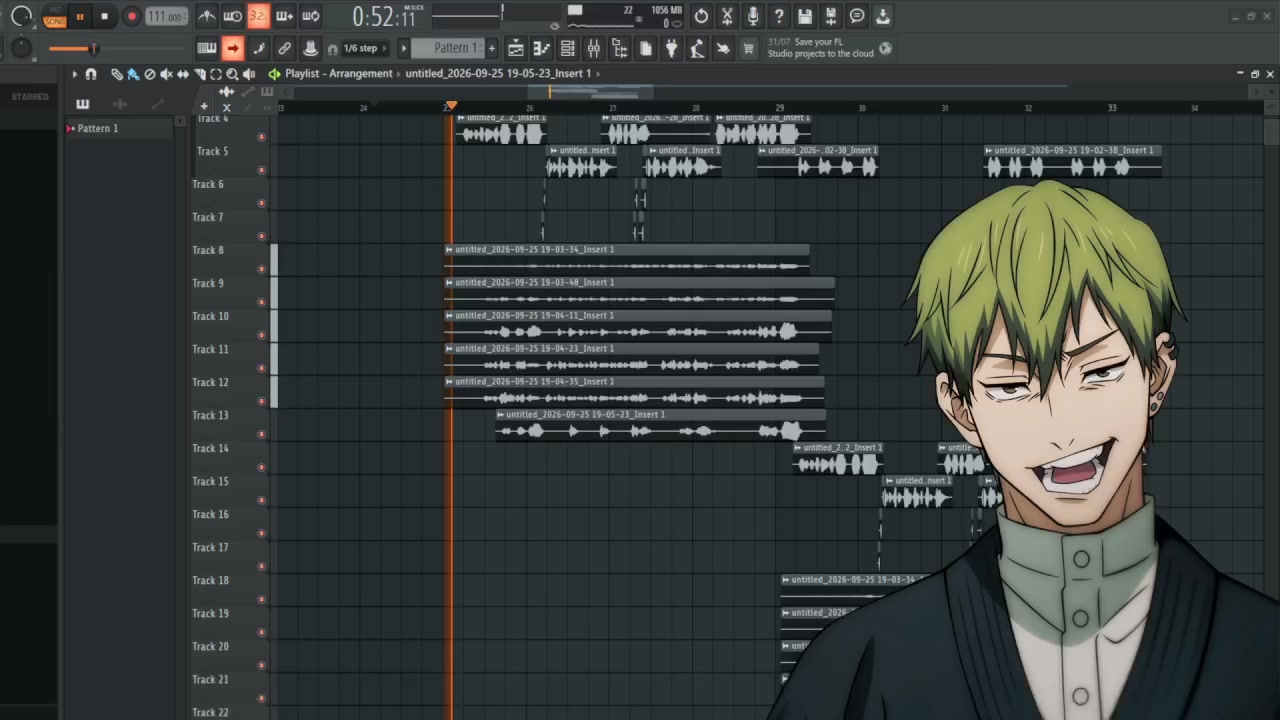
Task: Adjust the 111.000 tempo field
Action: [165, 17]
